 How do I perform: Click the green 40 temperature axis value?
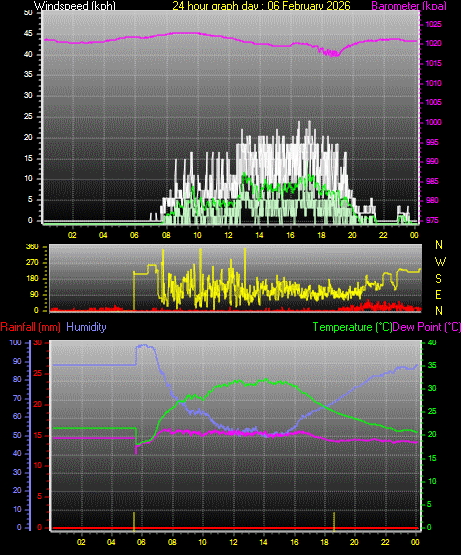click(432, 342)
